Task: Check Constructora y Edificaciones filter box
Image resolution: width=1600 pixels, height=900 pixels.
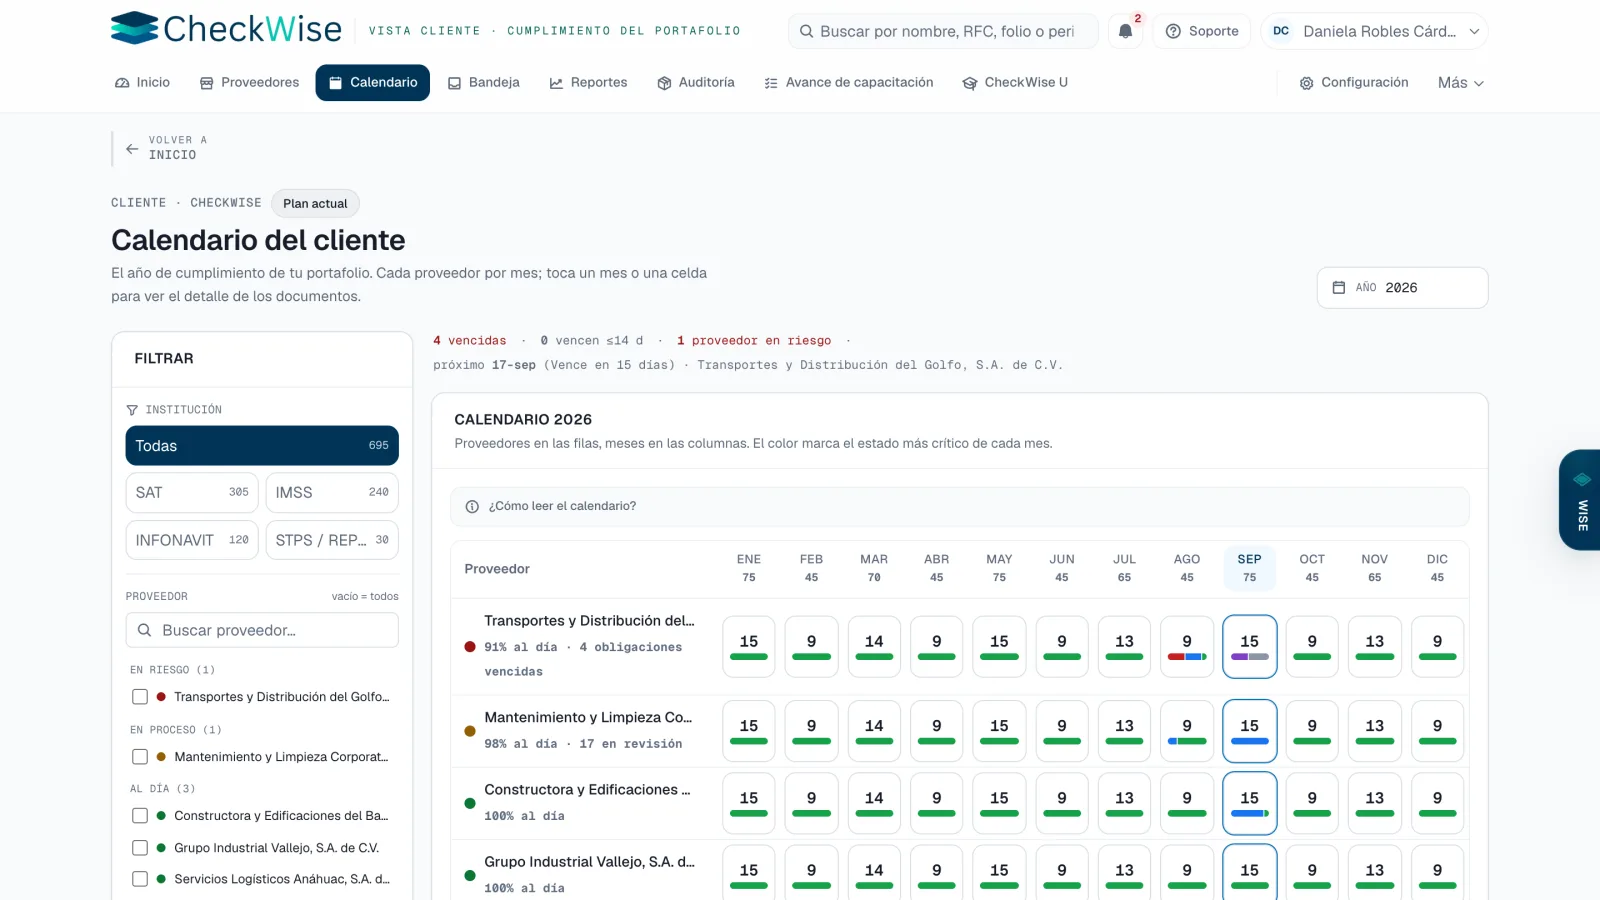Action: (x=140, y=816)
